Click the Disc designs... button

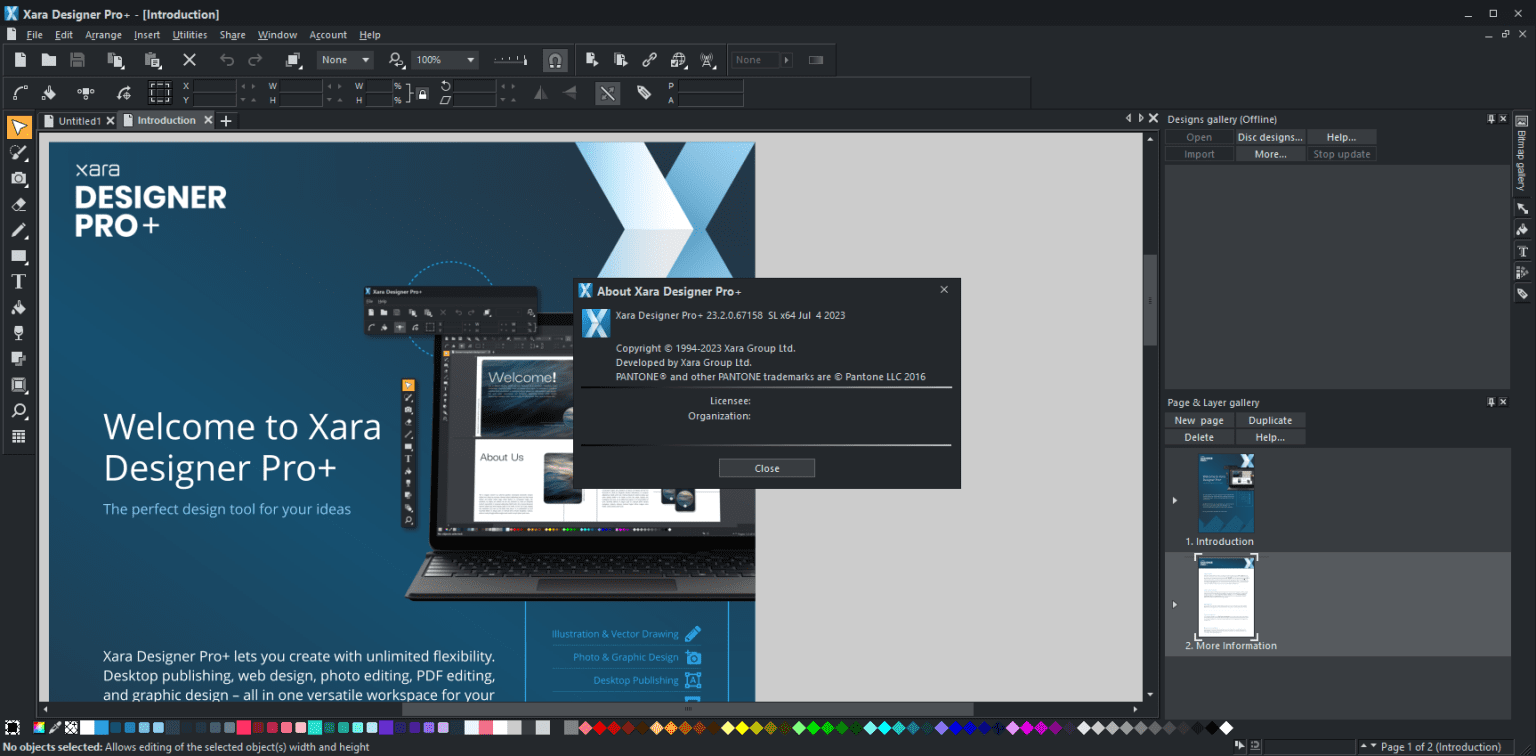[x=1270, y=137]
